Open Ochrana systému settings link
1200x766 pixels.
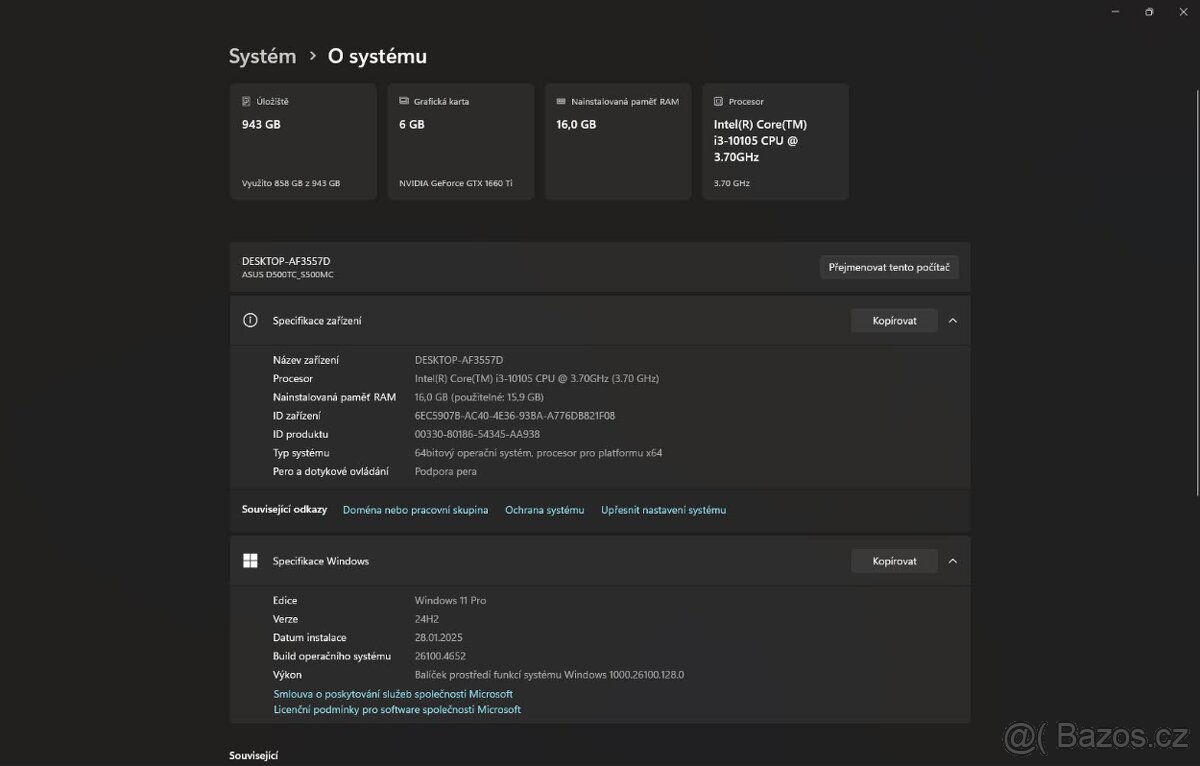click(544, 509)
